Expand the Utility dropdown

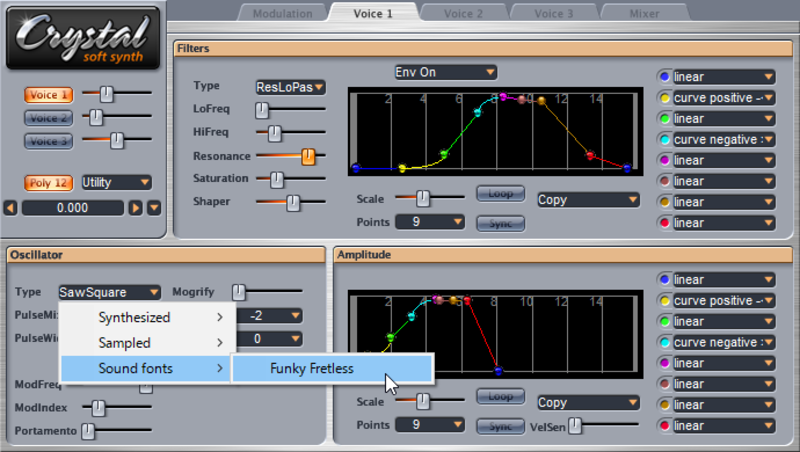coord(116,182)
